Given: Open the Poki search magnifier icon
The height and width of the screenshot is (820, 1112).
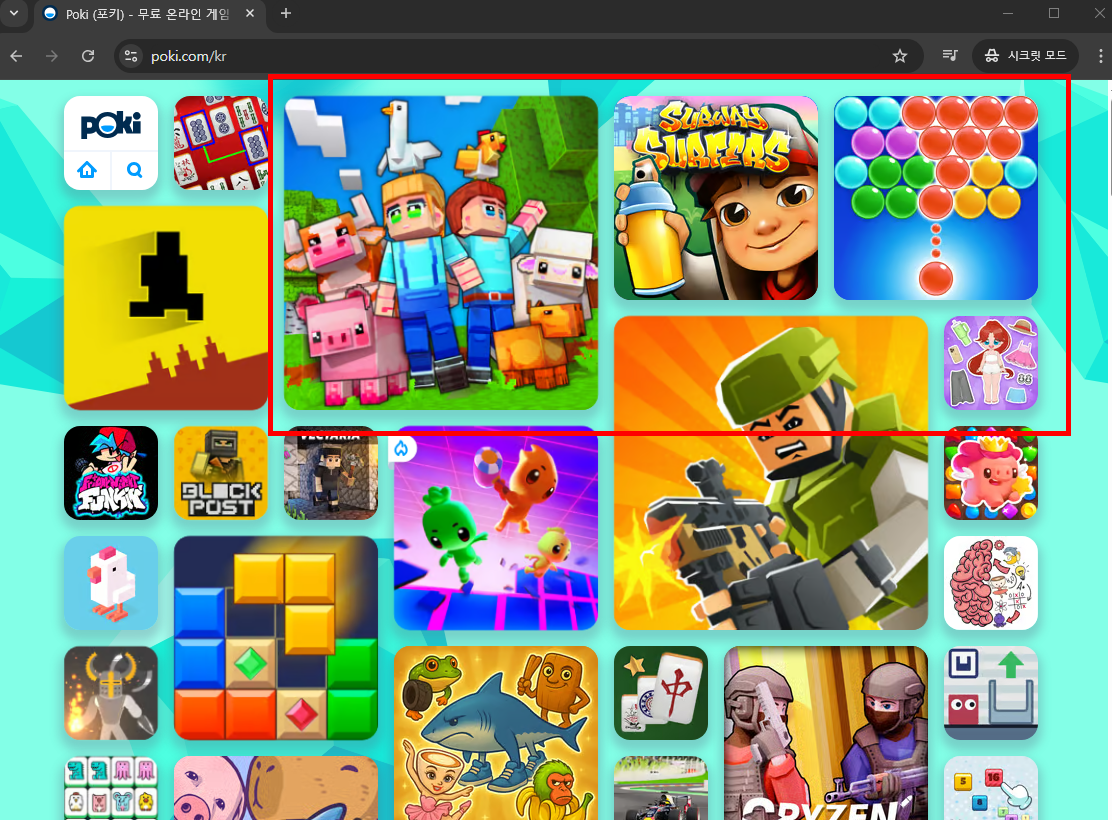Looking at the screenshot, I should (x=135, y=170).
